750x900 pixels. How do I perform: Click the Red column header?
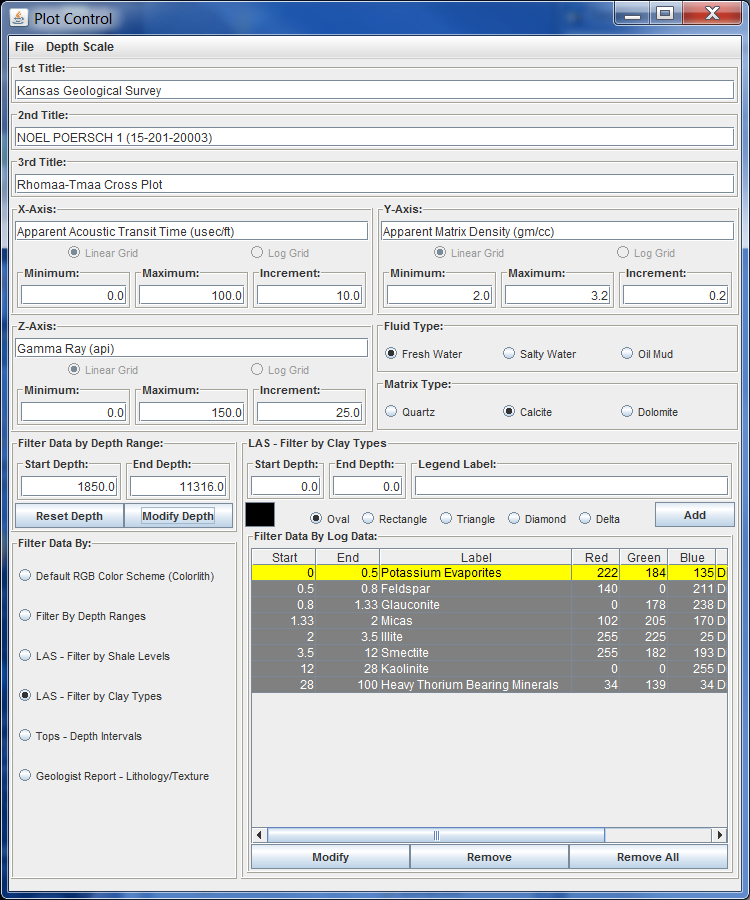(x=596, y=557)
